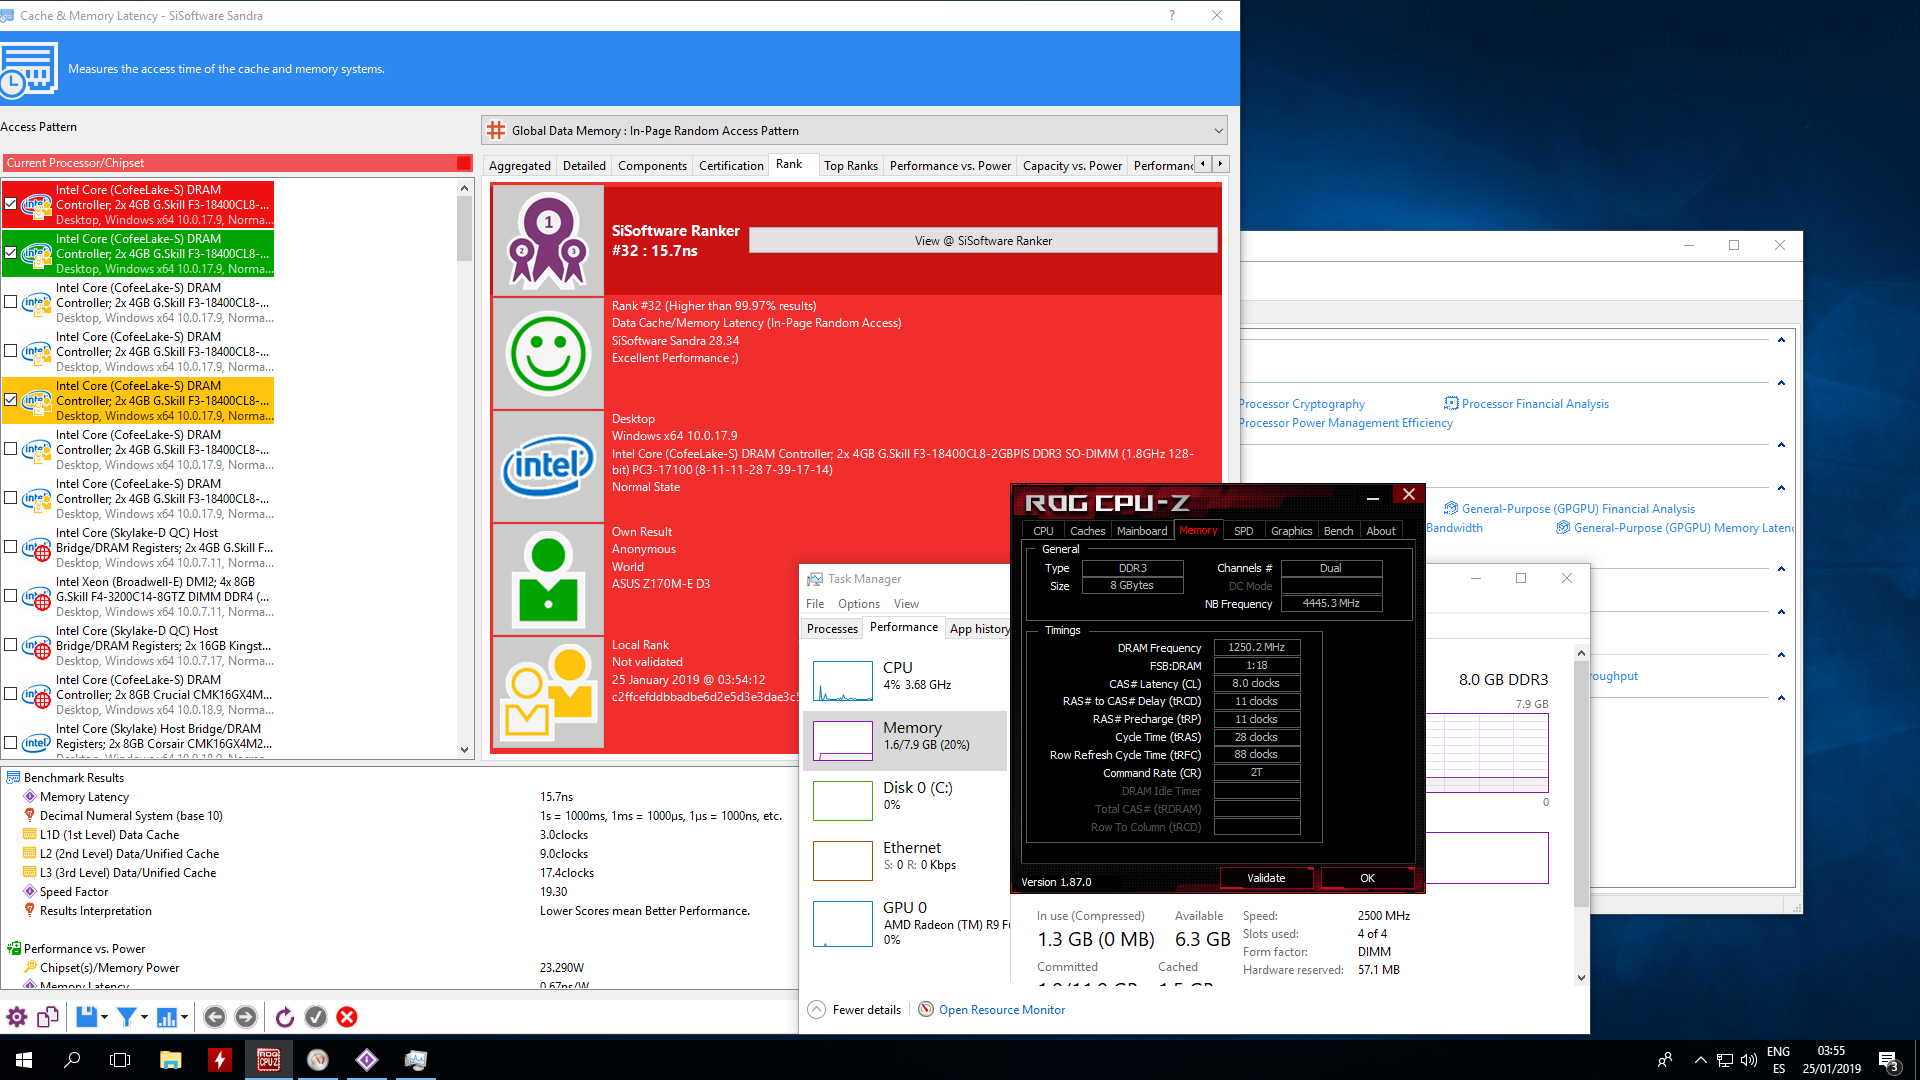
Task: Click the red cancel X icon
Action: click(x=347, y=1017)
